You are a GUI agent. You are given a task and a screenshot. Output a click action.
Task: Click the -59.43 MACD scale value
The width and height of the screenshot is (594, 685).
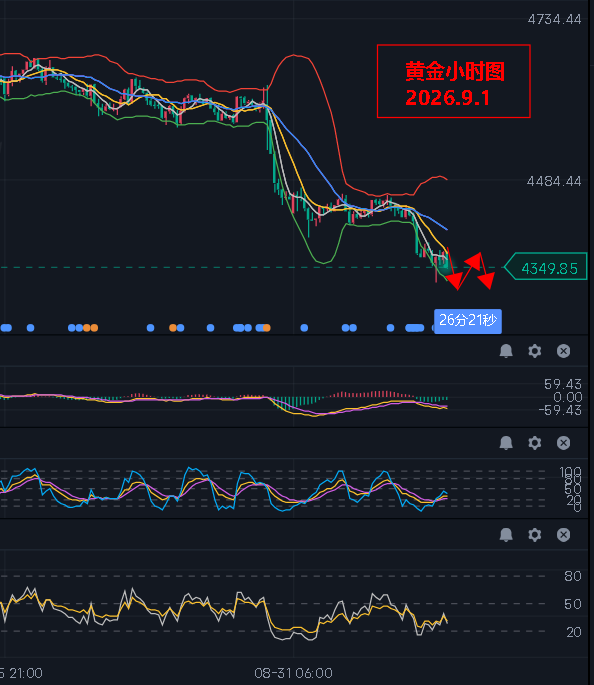point(560,410)
